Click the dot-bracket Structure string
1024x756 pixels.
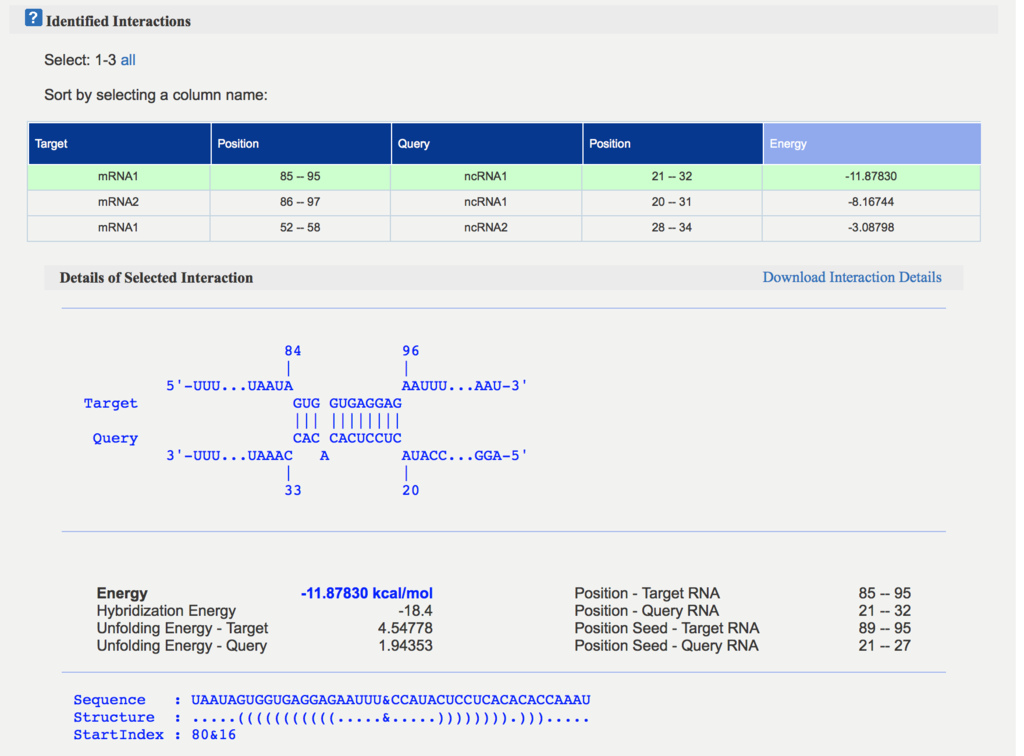[391, 718]
